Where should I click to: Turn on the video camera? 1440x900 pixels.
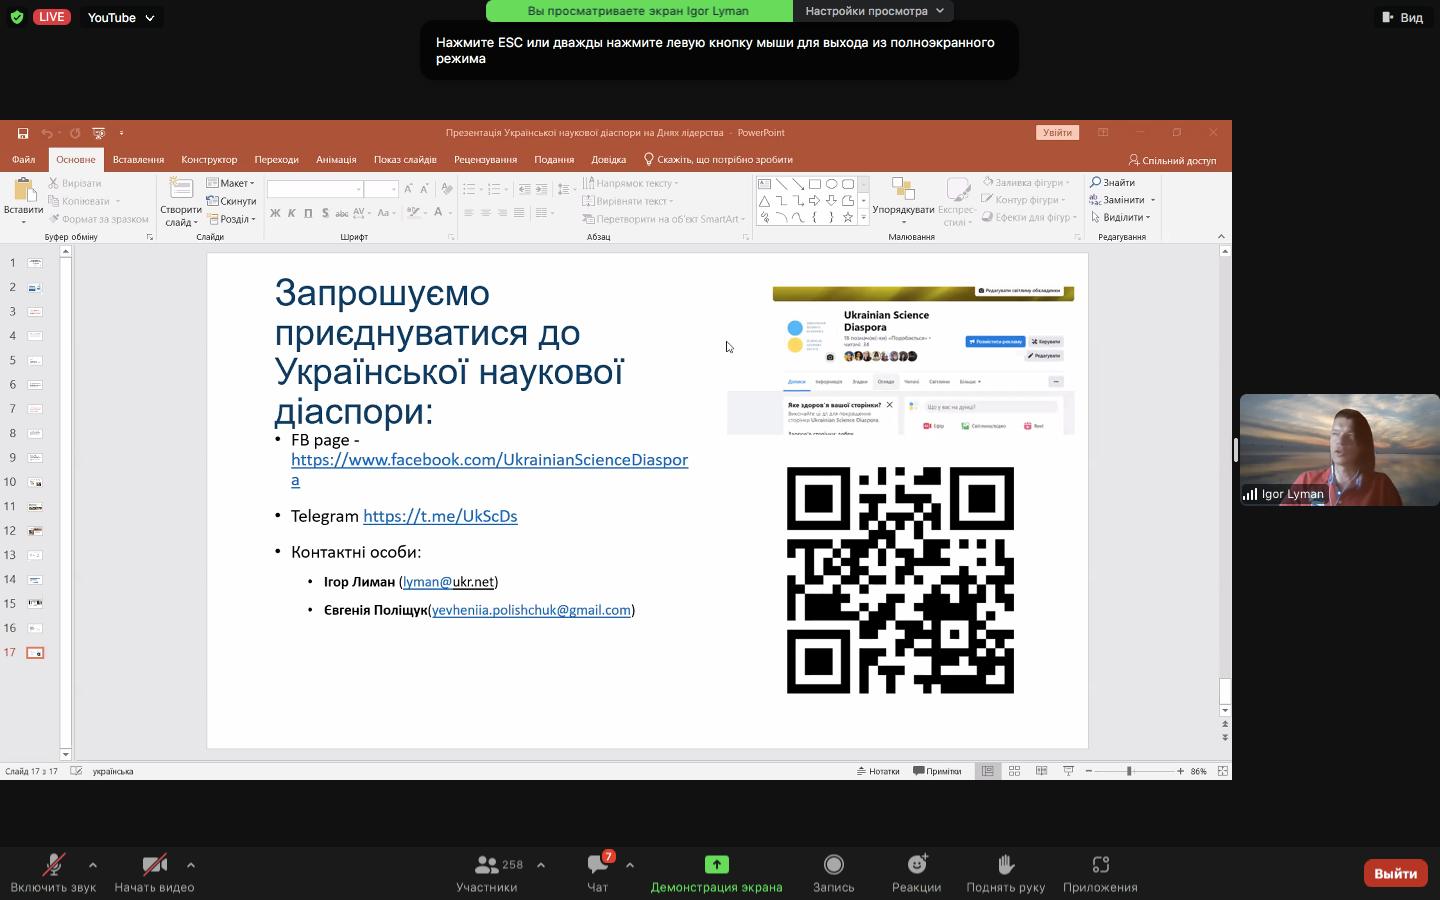click(x=154, y=865)
